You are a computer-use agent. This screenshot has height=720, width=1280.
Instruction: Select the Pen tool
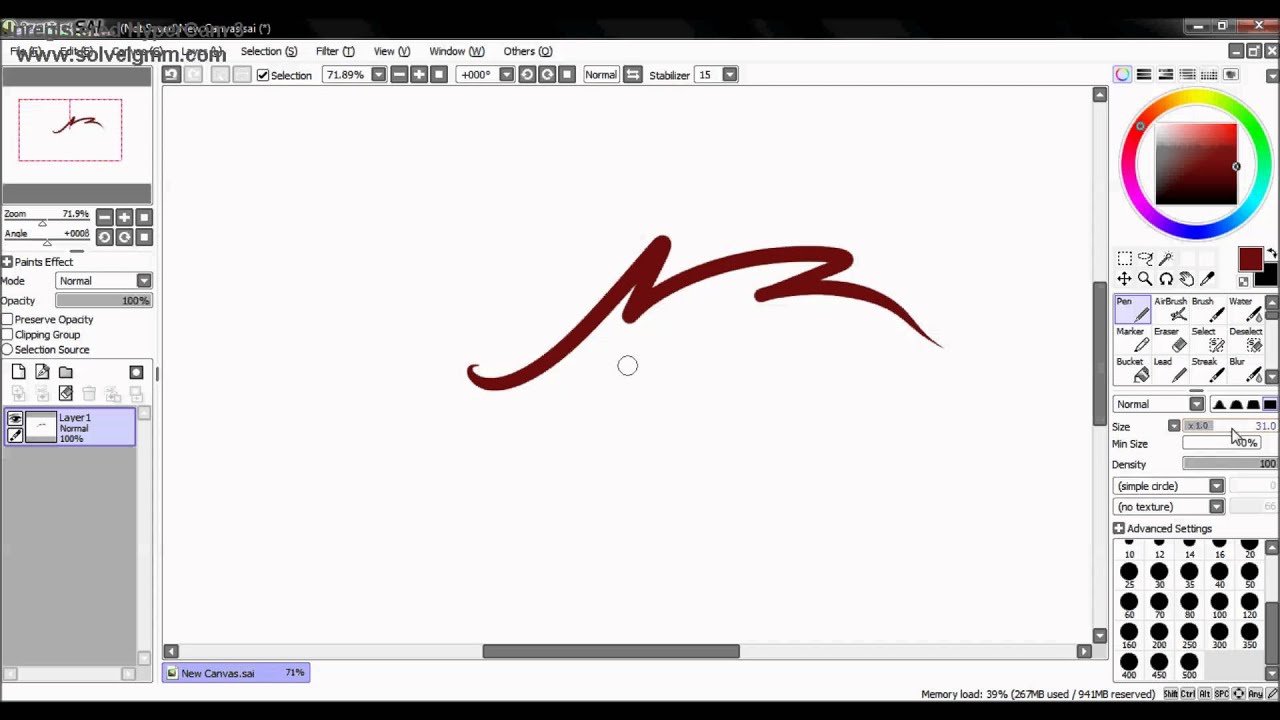tap(1132, 310)
